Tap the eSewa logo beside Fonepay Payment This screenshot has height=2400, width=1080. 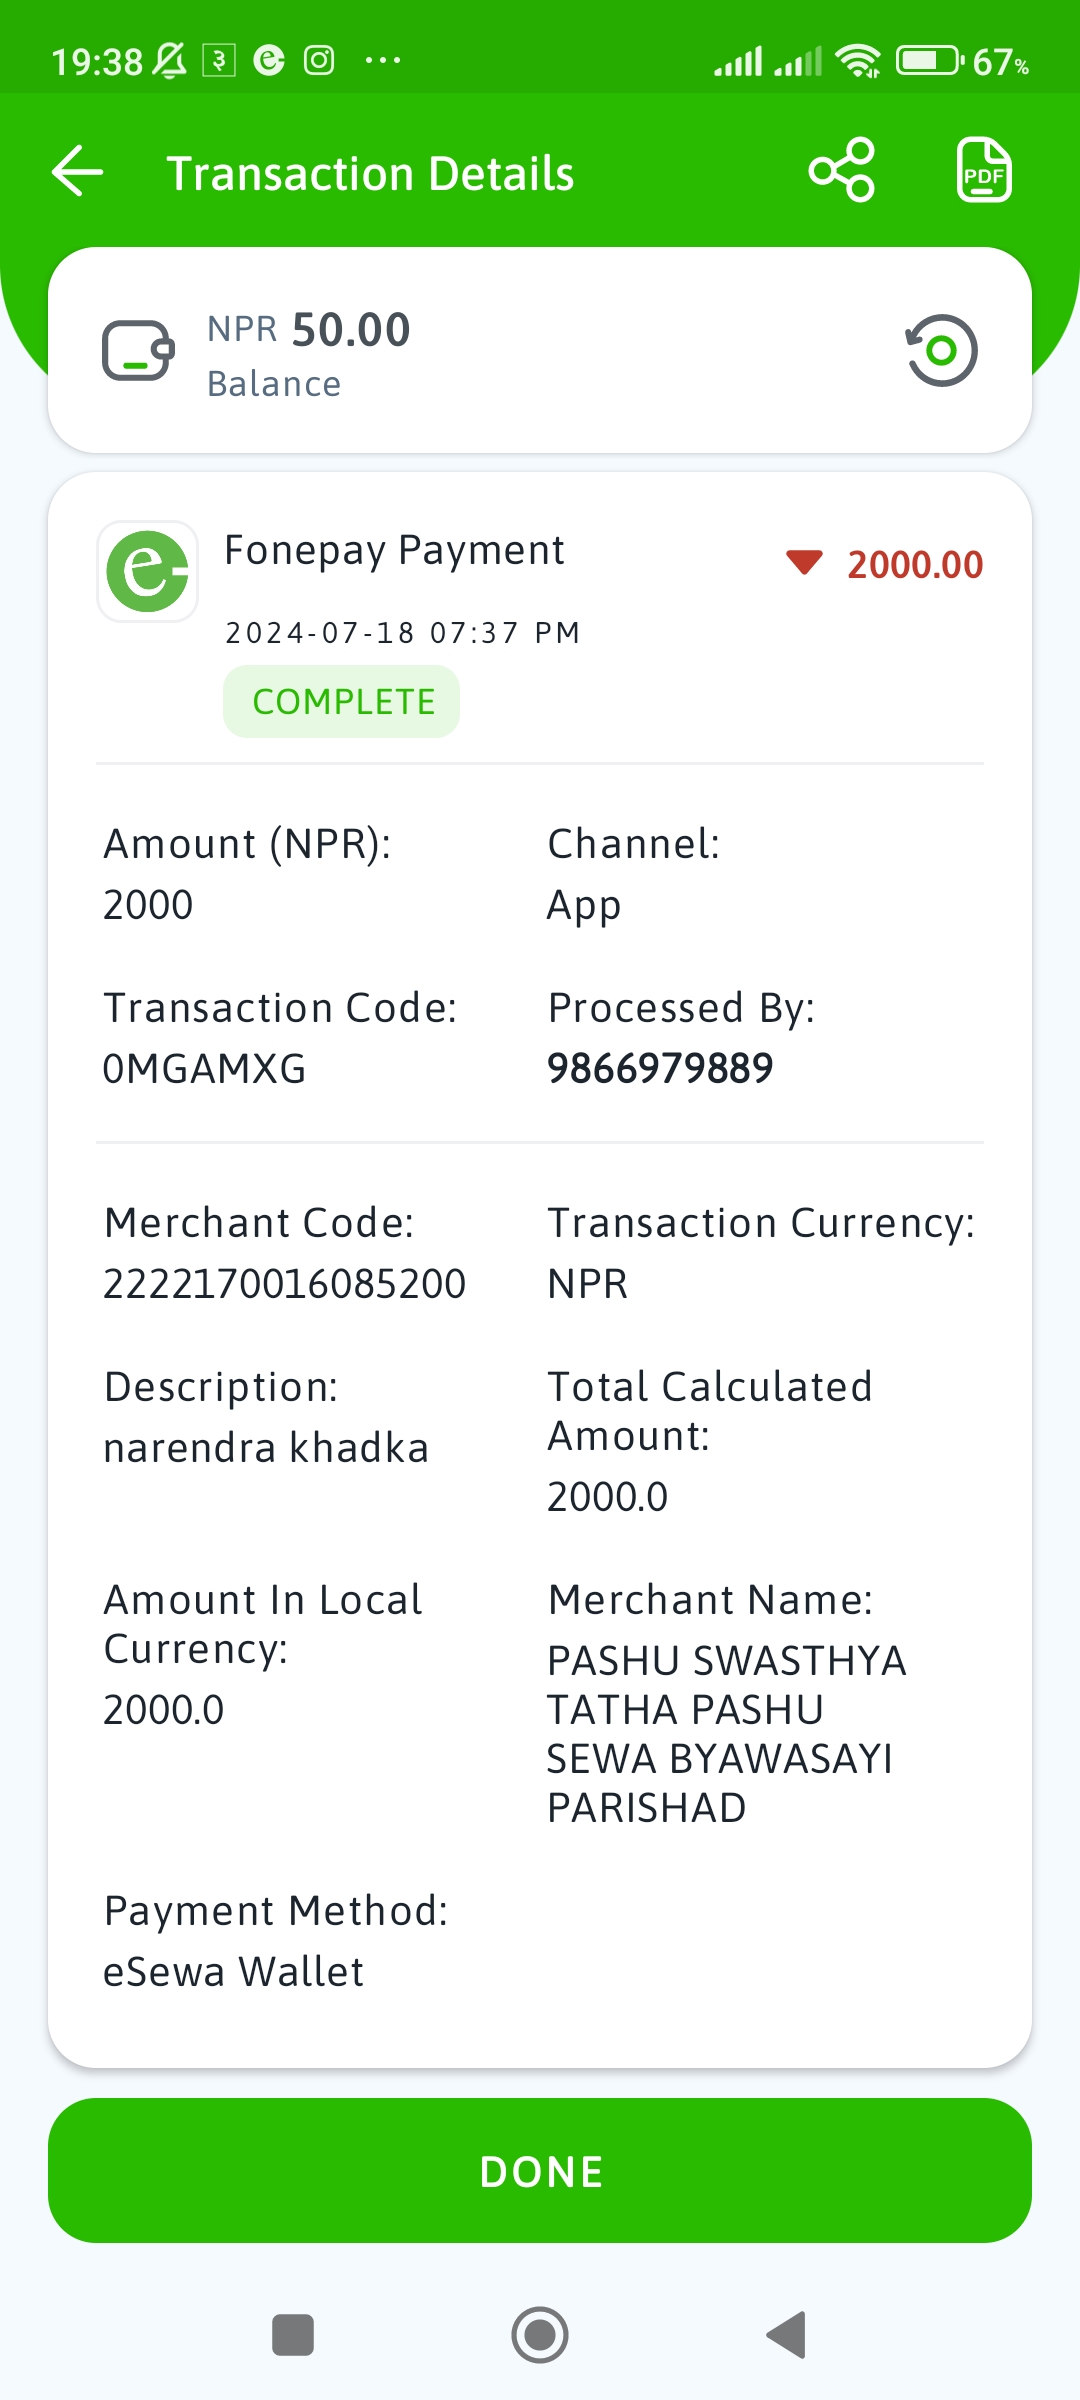click(x=147, y=571)
